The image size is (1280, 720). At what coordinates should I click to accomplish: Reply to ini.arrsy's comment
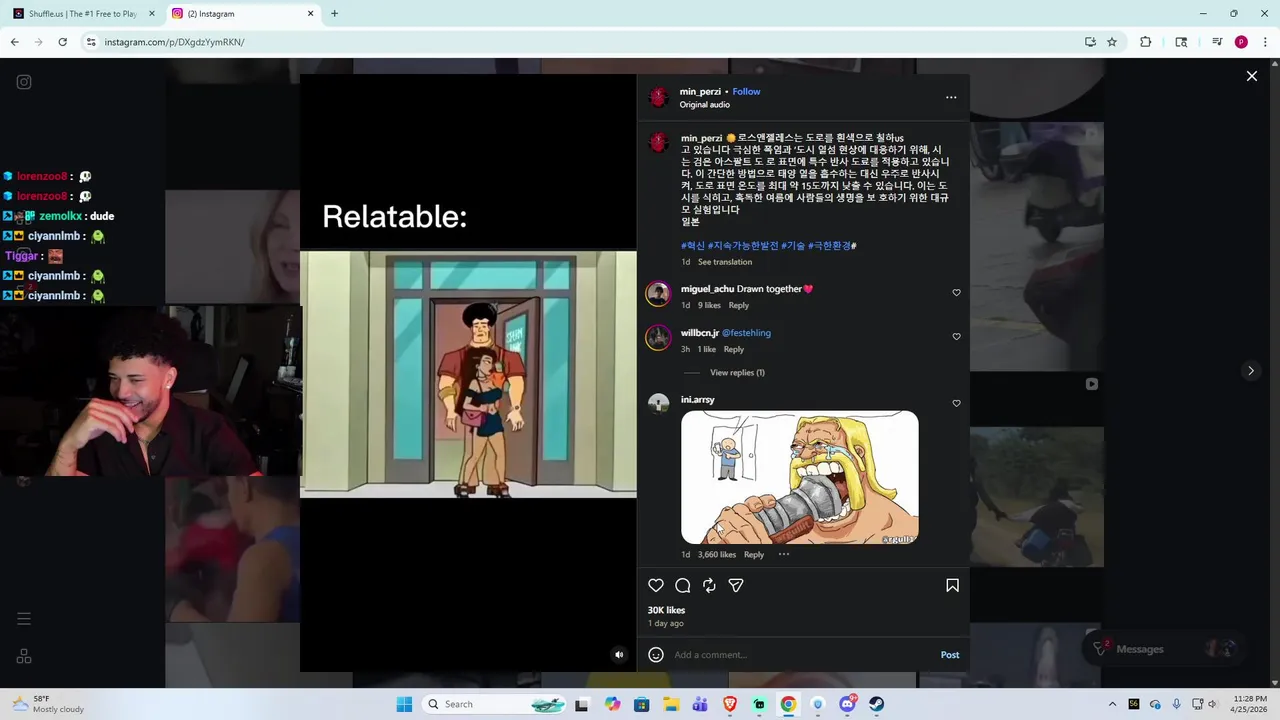click(x=753, y=554)
